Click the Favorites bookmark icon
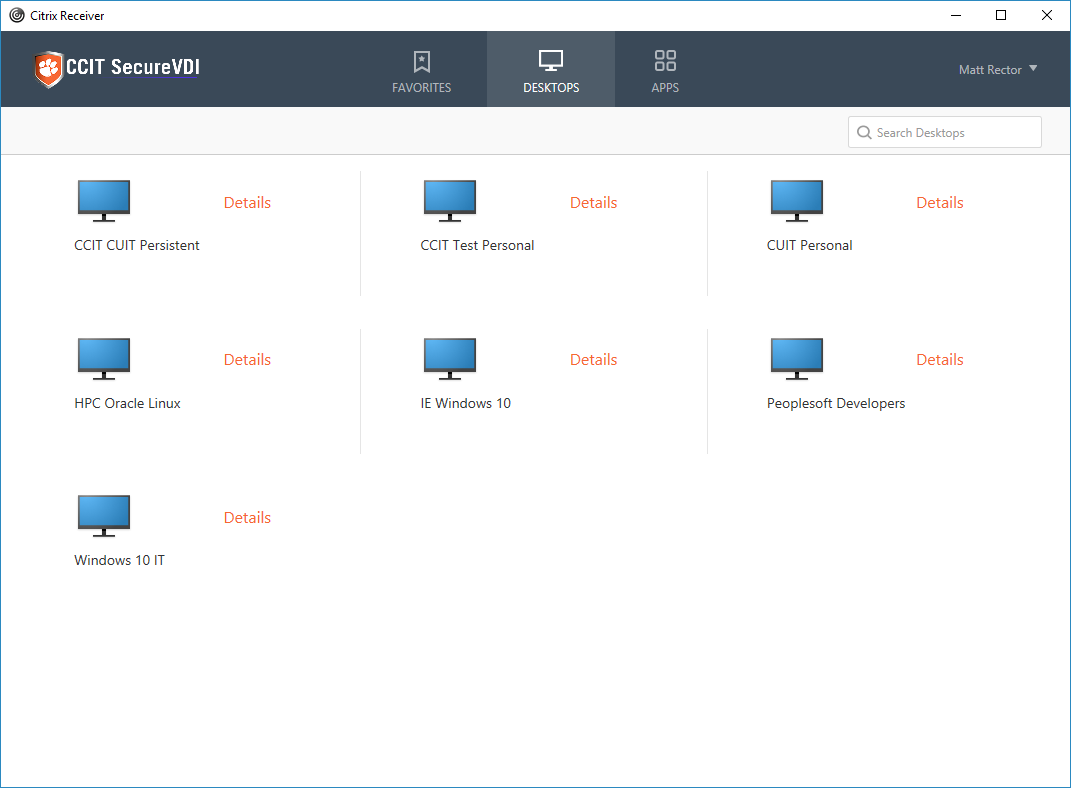 pyautogui.click(x=421, y=61)
